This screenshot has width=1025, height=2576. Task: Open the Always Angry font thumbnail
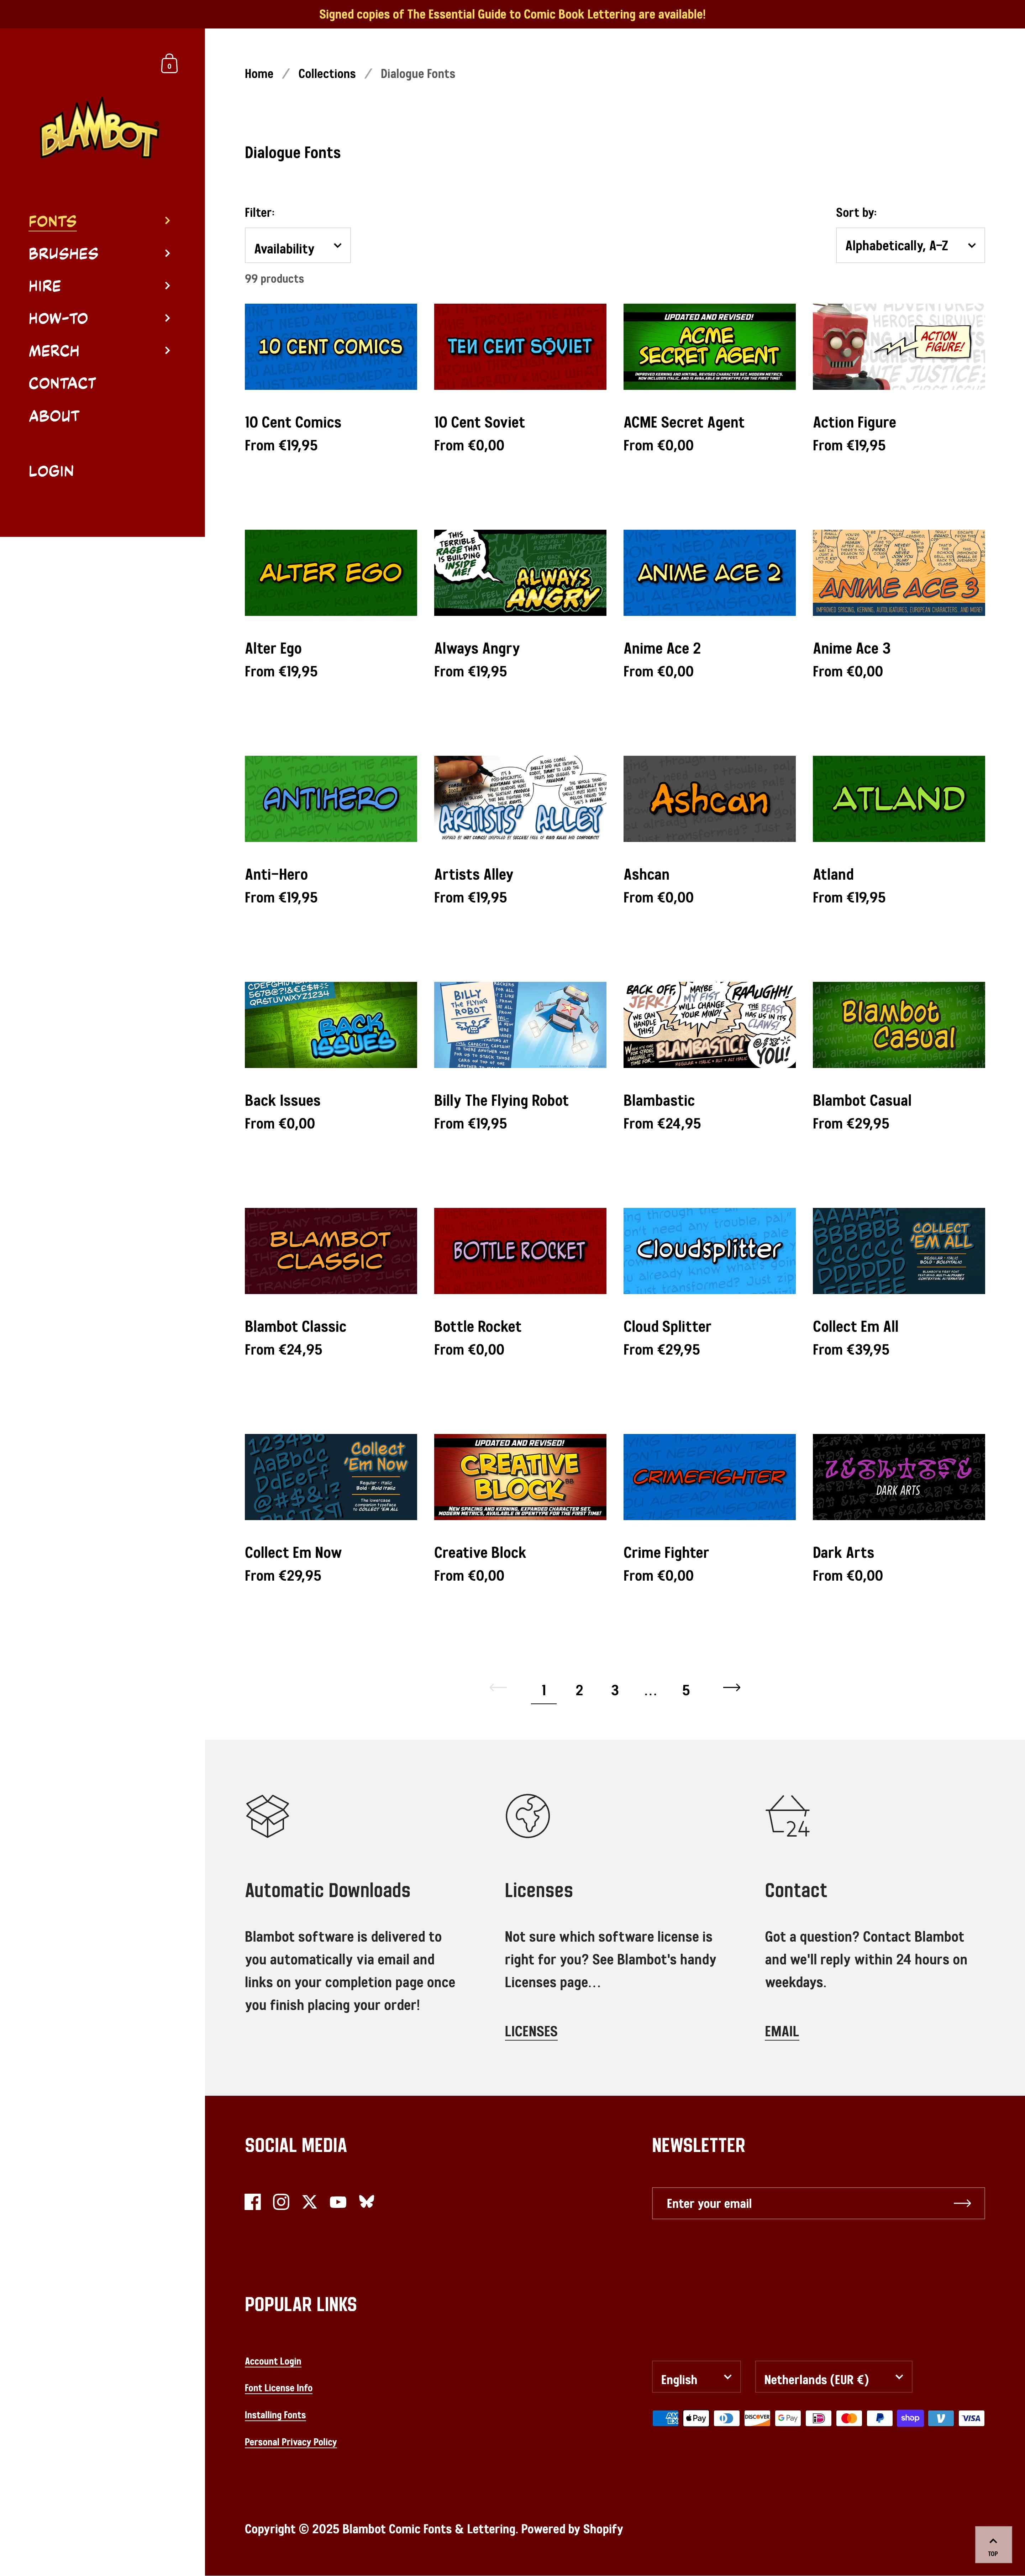[x=520, y=572]
